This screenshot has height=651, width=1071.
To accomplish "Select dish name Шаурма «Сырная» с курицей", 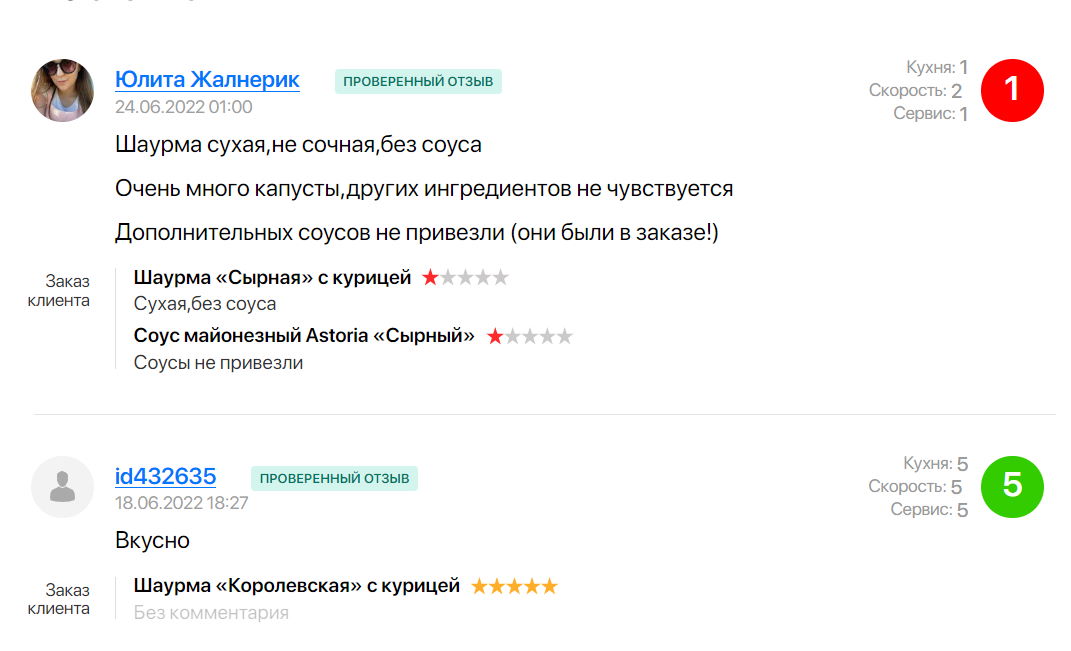I will pos(272,278).
